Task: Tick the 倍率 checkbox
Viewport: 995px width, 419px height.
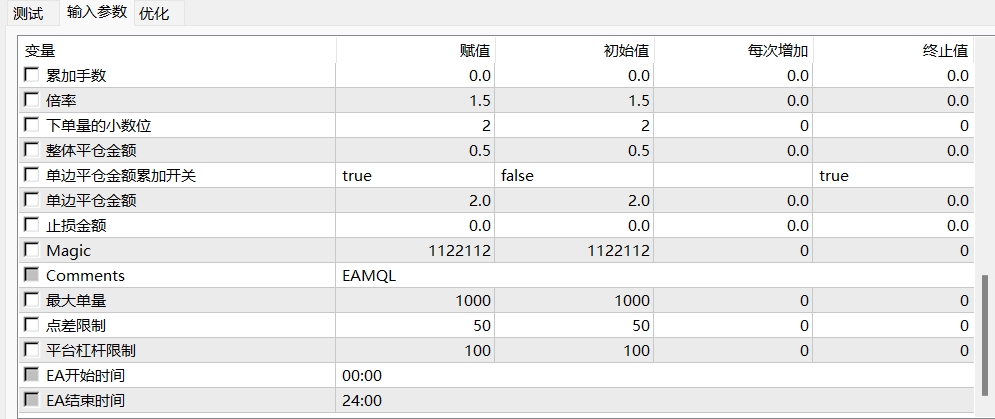Action: tap(32, 100)
